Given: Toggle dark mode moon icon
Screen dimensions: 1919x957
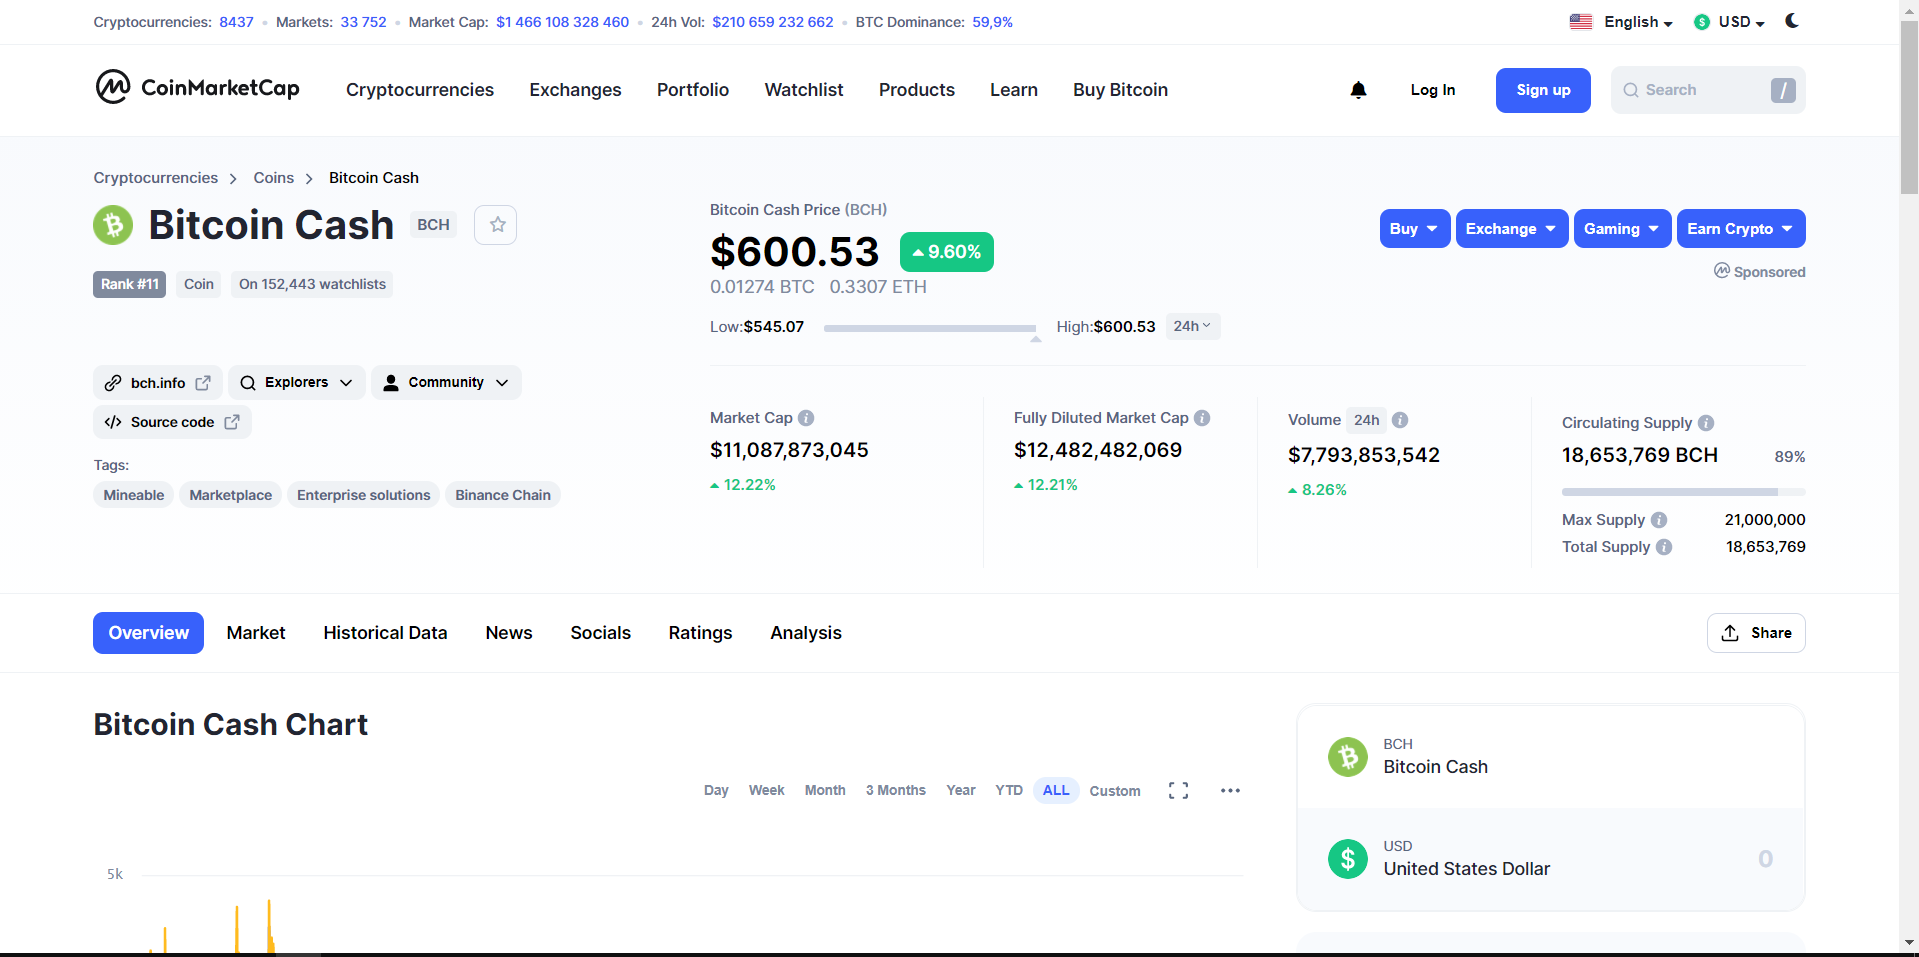Looking at the screenshot, I should pyautogui.click(x=1792, y=21).
